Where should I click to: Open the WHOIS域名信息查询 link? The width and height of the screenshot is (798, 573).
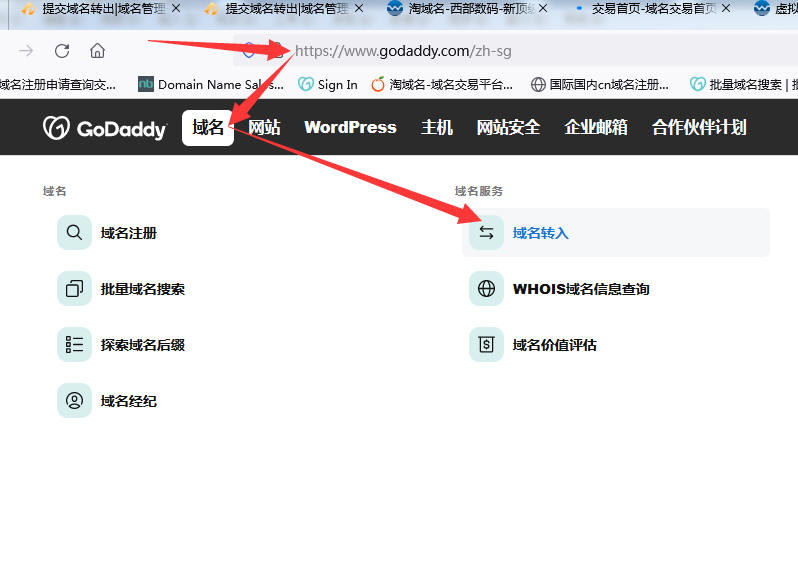tap(581, 289)
